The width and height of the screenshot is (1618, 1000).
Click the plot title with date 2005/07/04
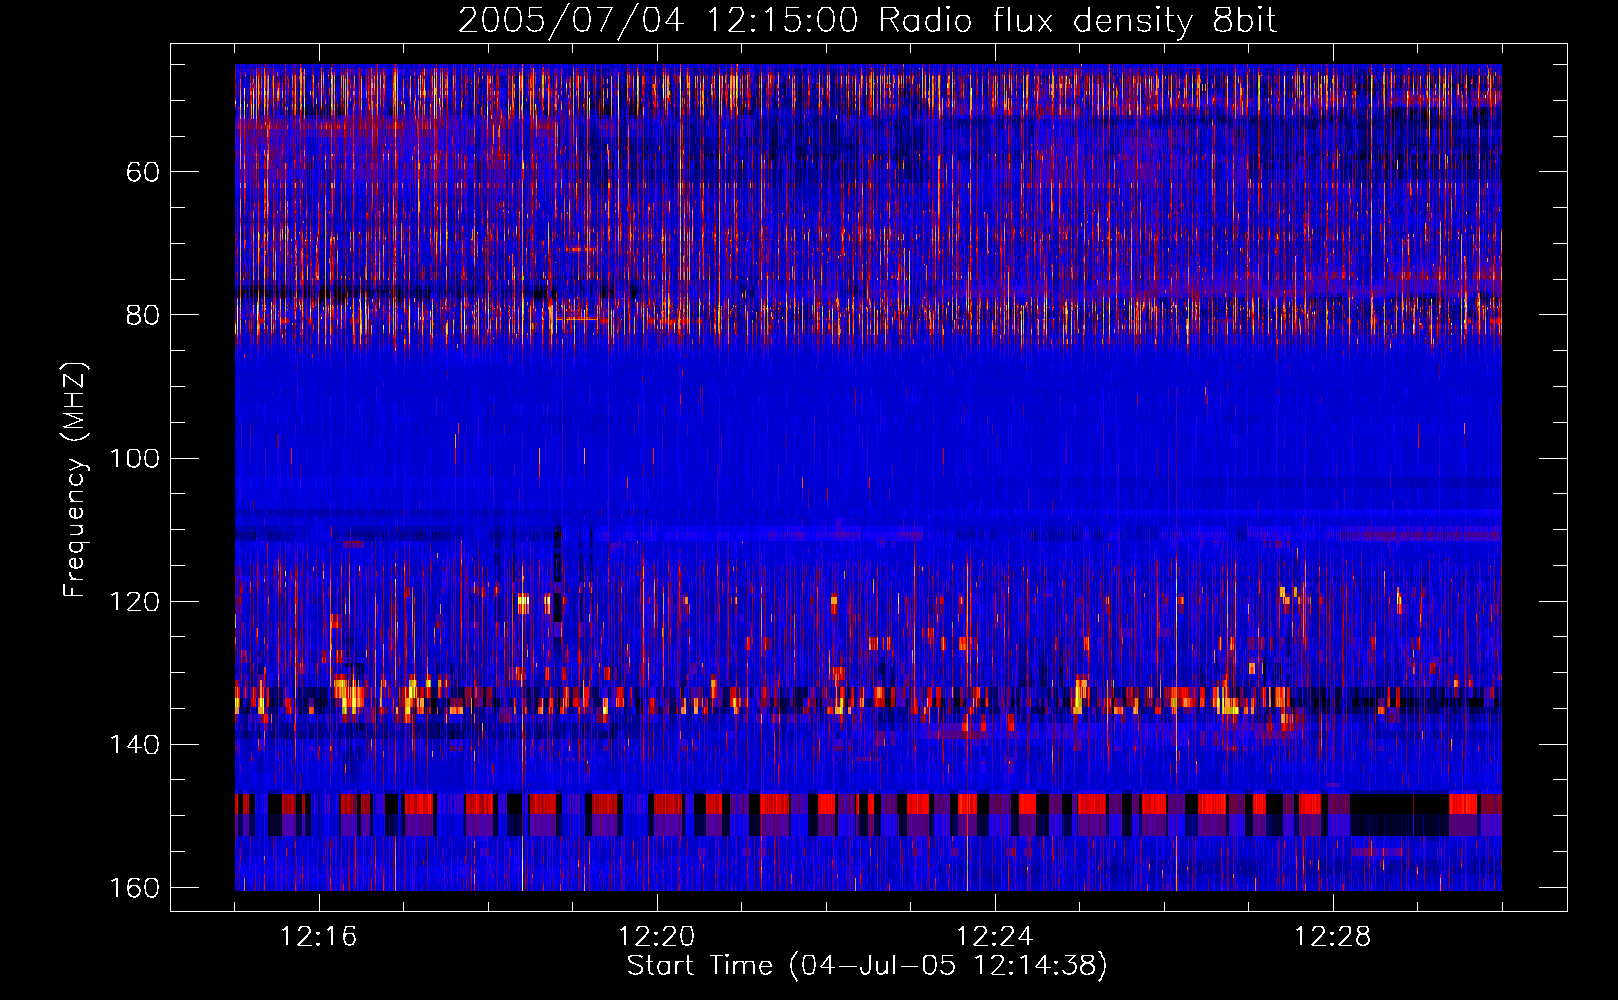pos(867,21)
